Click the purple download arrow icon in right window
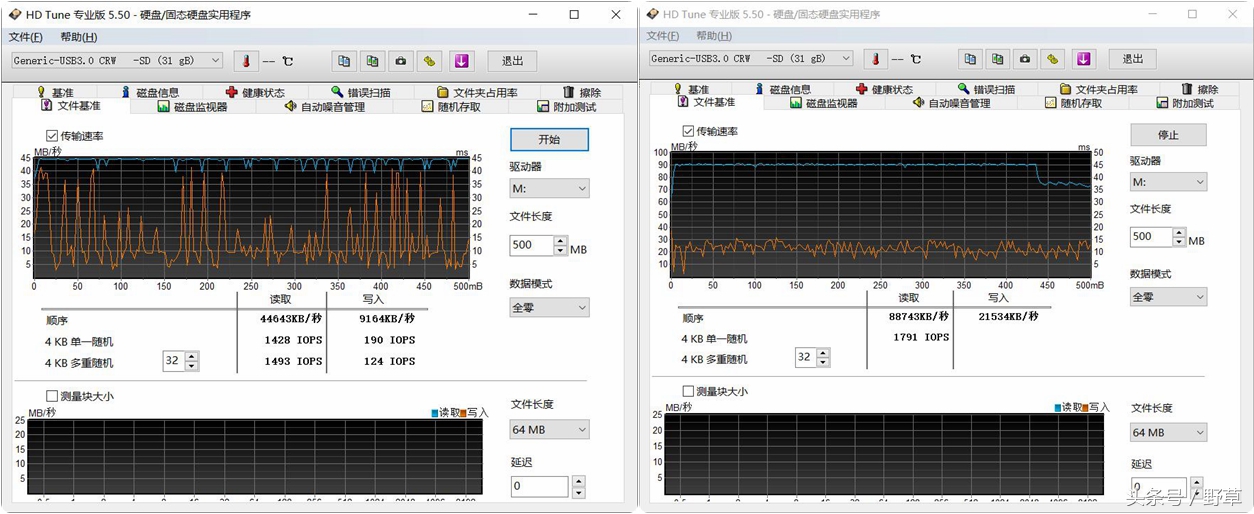The height and width of the screenshot is (514, 1254). tap(1085, 59)
